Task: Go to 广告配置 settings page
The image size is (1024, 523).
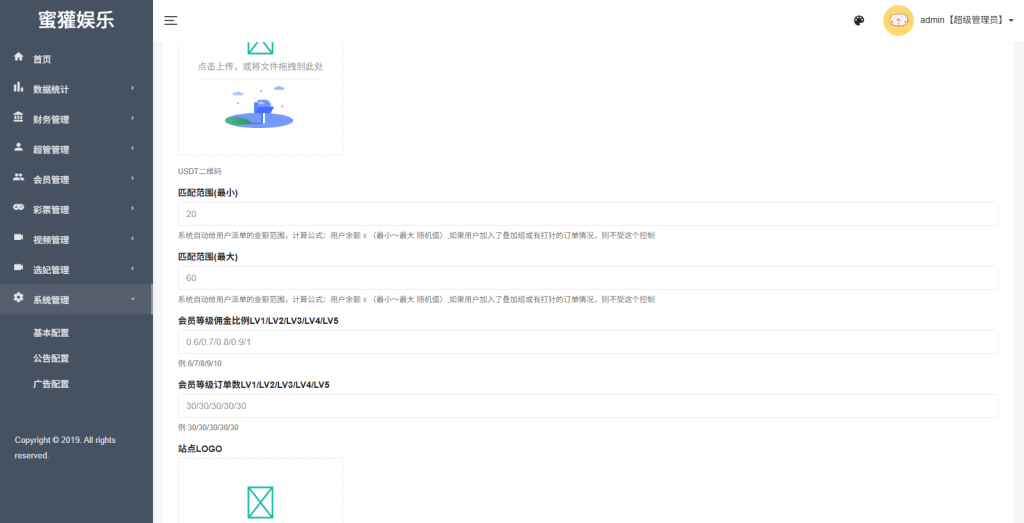Action: point(51,384)
